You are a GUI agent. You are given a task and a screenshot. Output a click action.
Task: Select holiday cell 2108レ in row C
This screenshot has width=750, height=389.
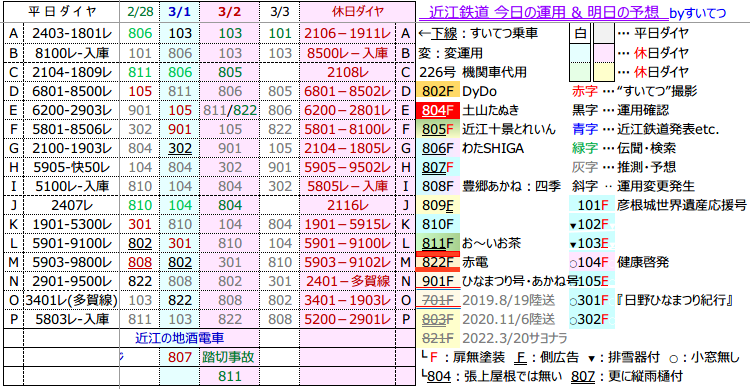click(x=348, y=72)
